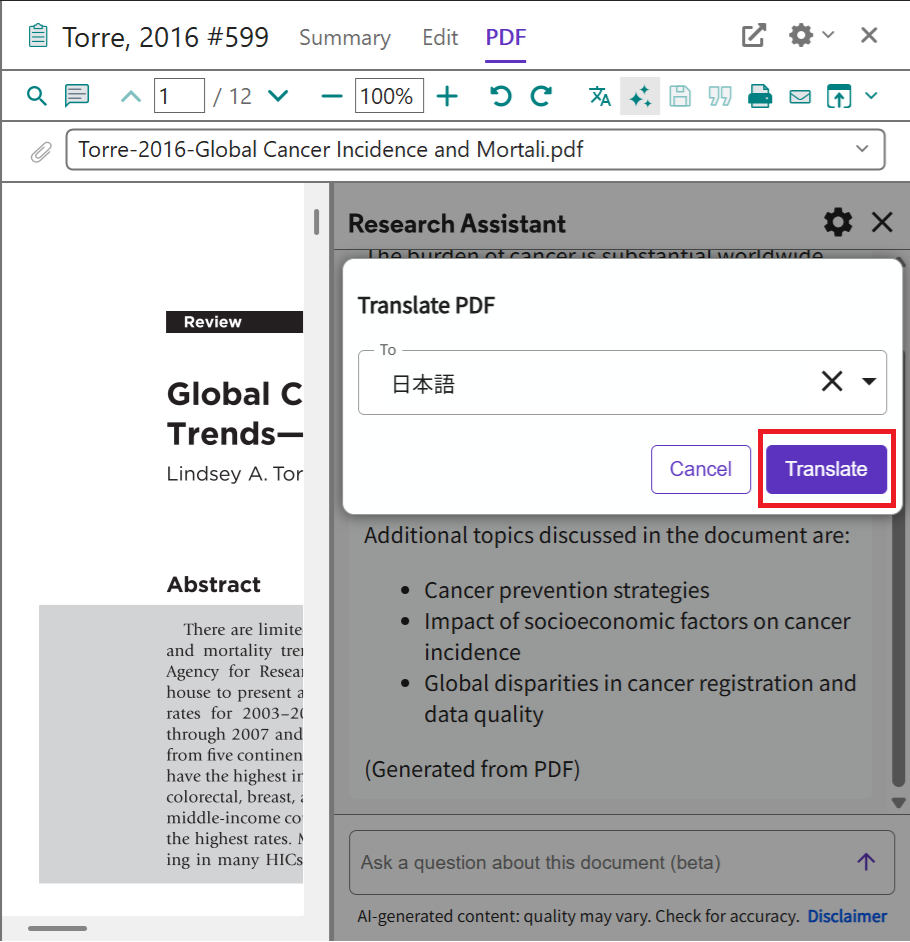Rotate the PDF counterclockwise

(x=501, y=96)
